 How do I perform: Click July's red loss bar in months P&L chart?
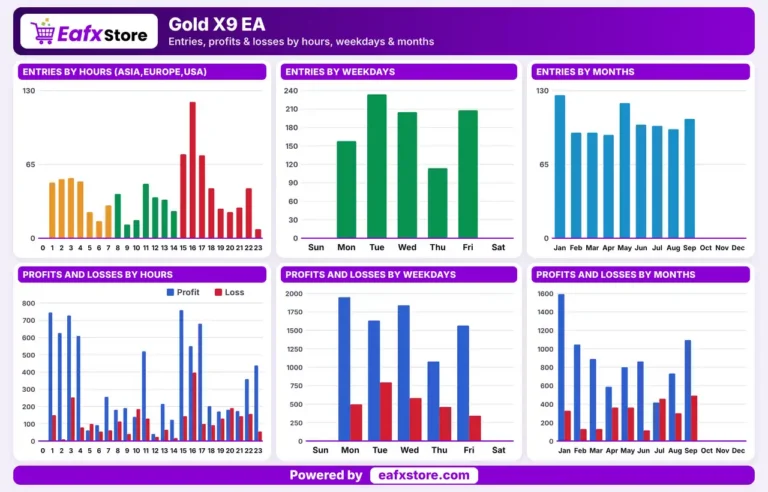(x=662, y=419)
